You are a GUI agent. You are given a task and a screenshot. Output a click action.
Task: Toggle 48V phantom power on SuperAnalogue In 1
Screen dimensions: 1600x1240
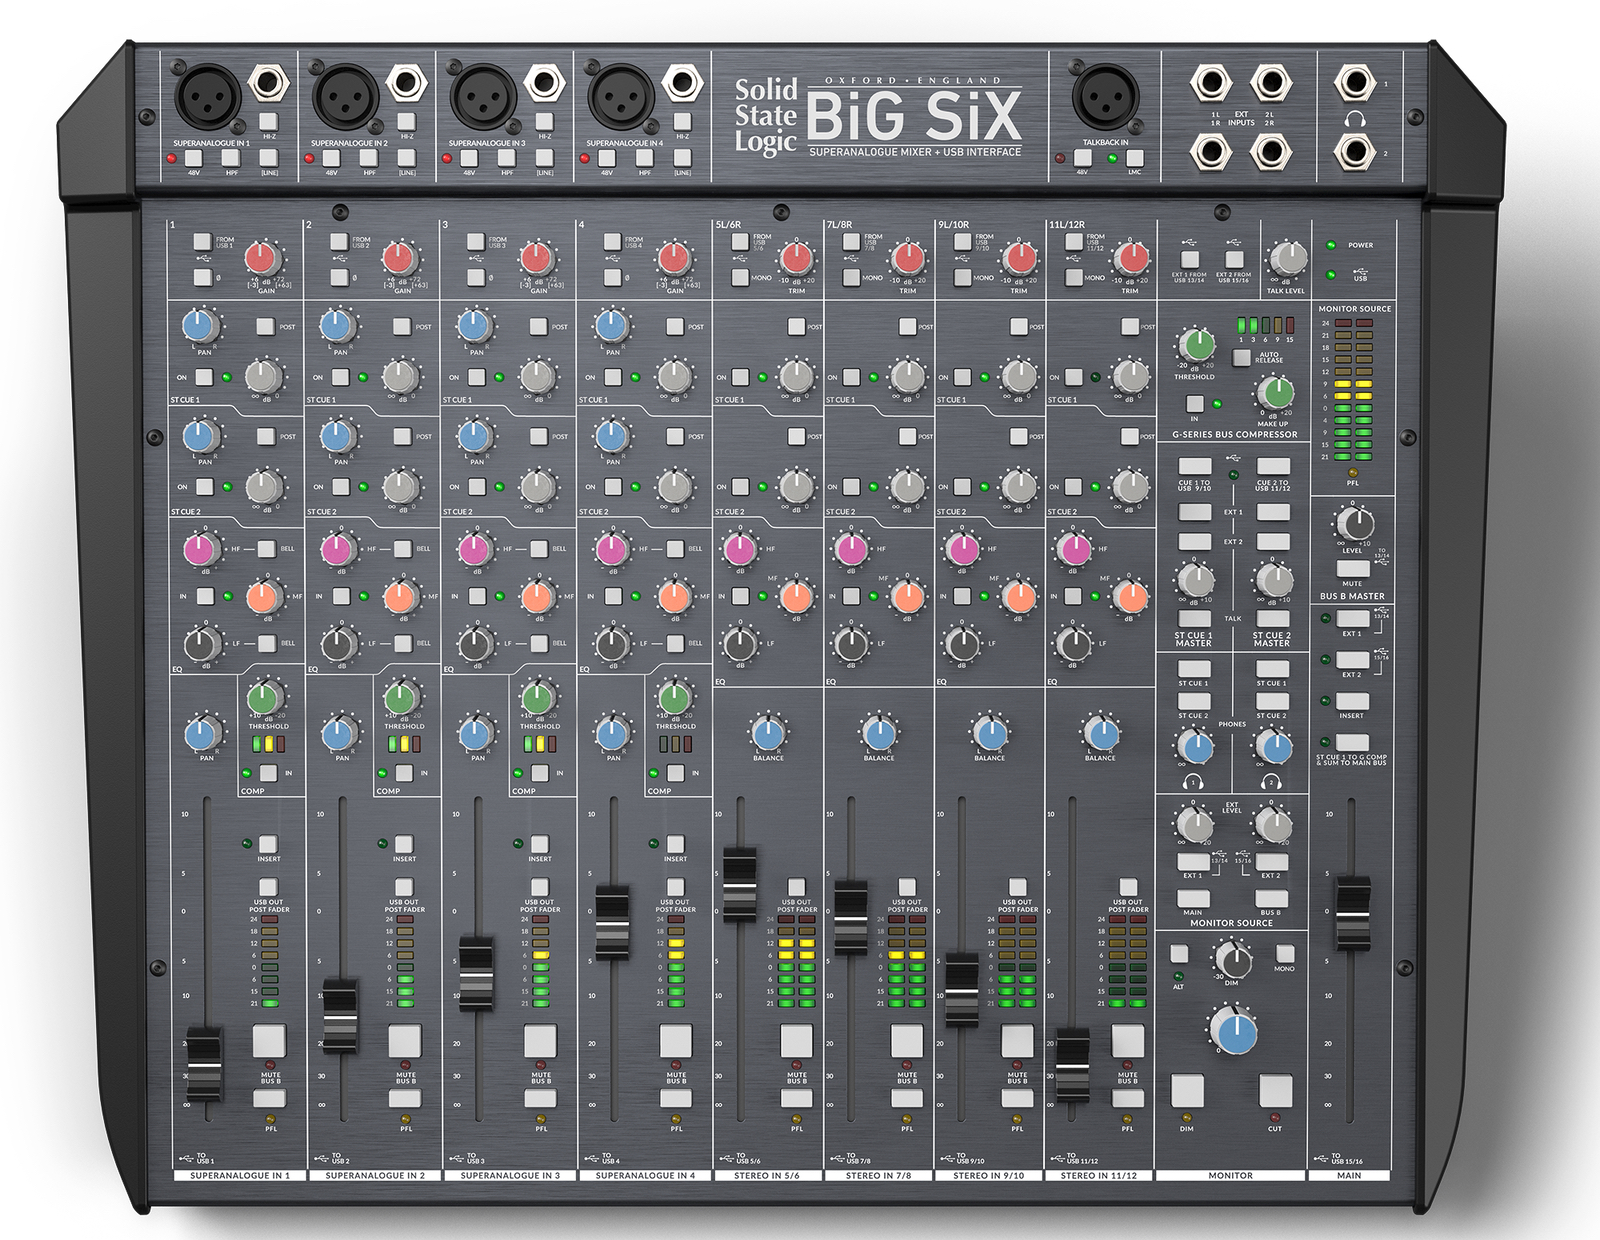[194, 158]
